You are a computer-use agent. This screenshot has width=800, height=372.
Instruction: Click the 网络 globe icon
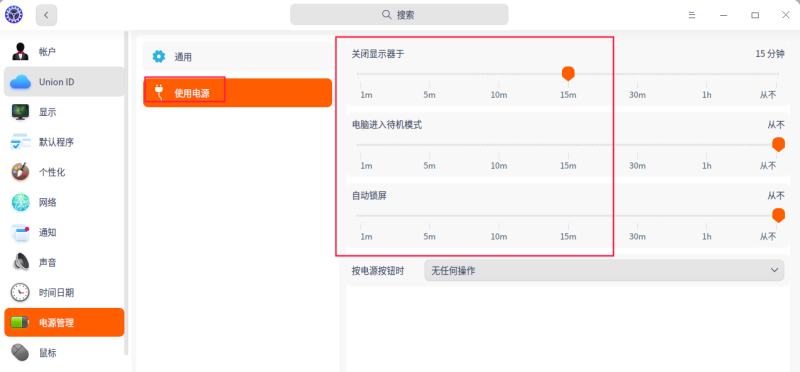tap(20, 202)
